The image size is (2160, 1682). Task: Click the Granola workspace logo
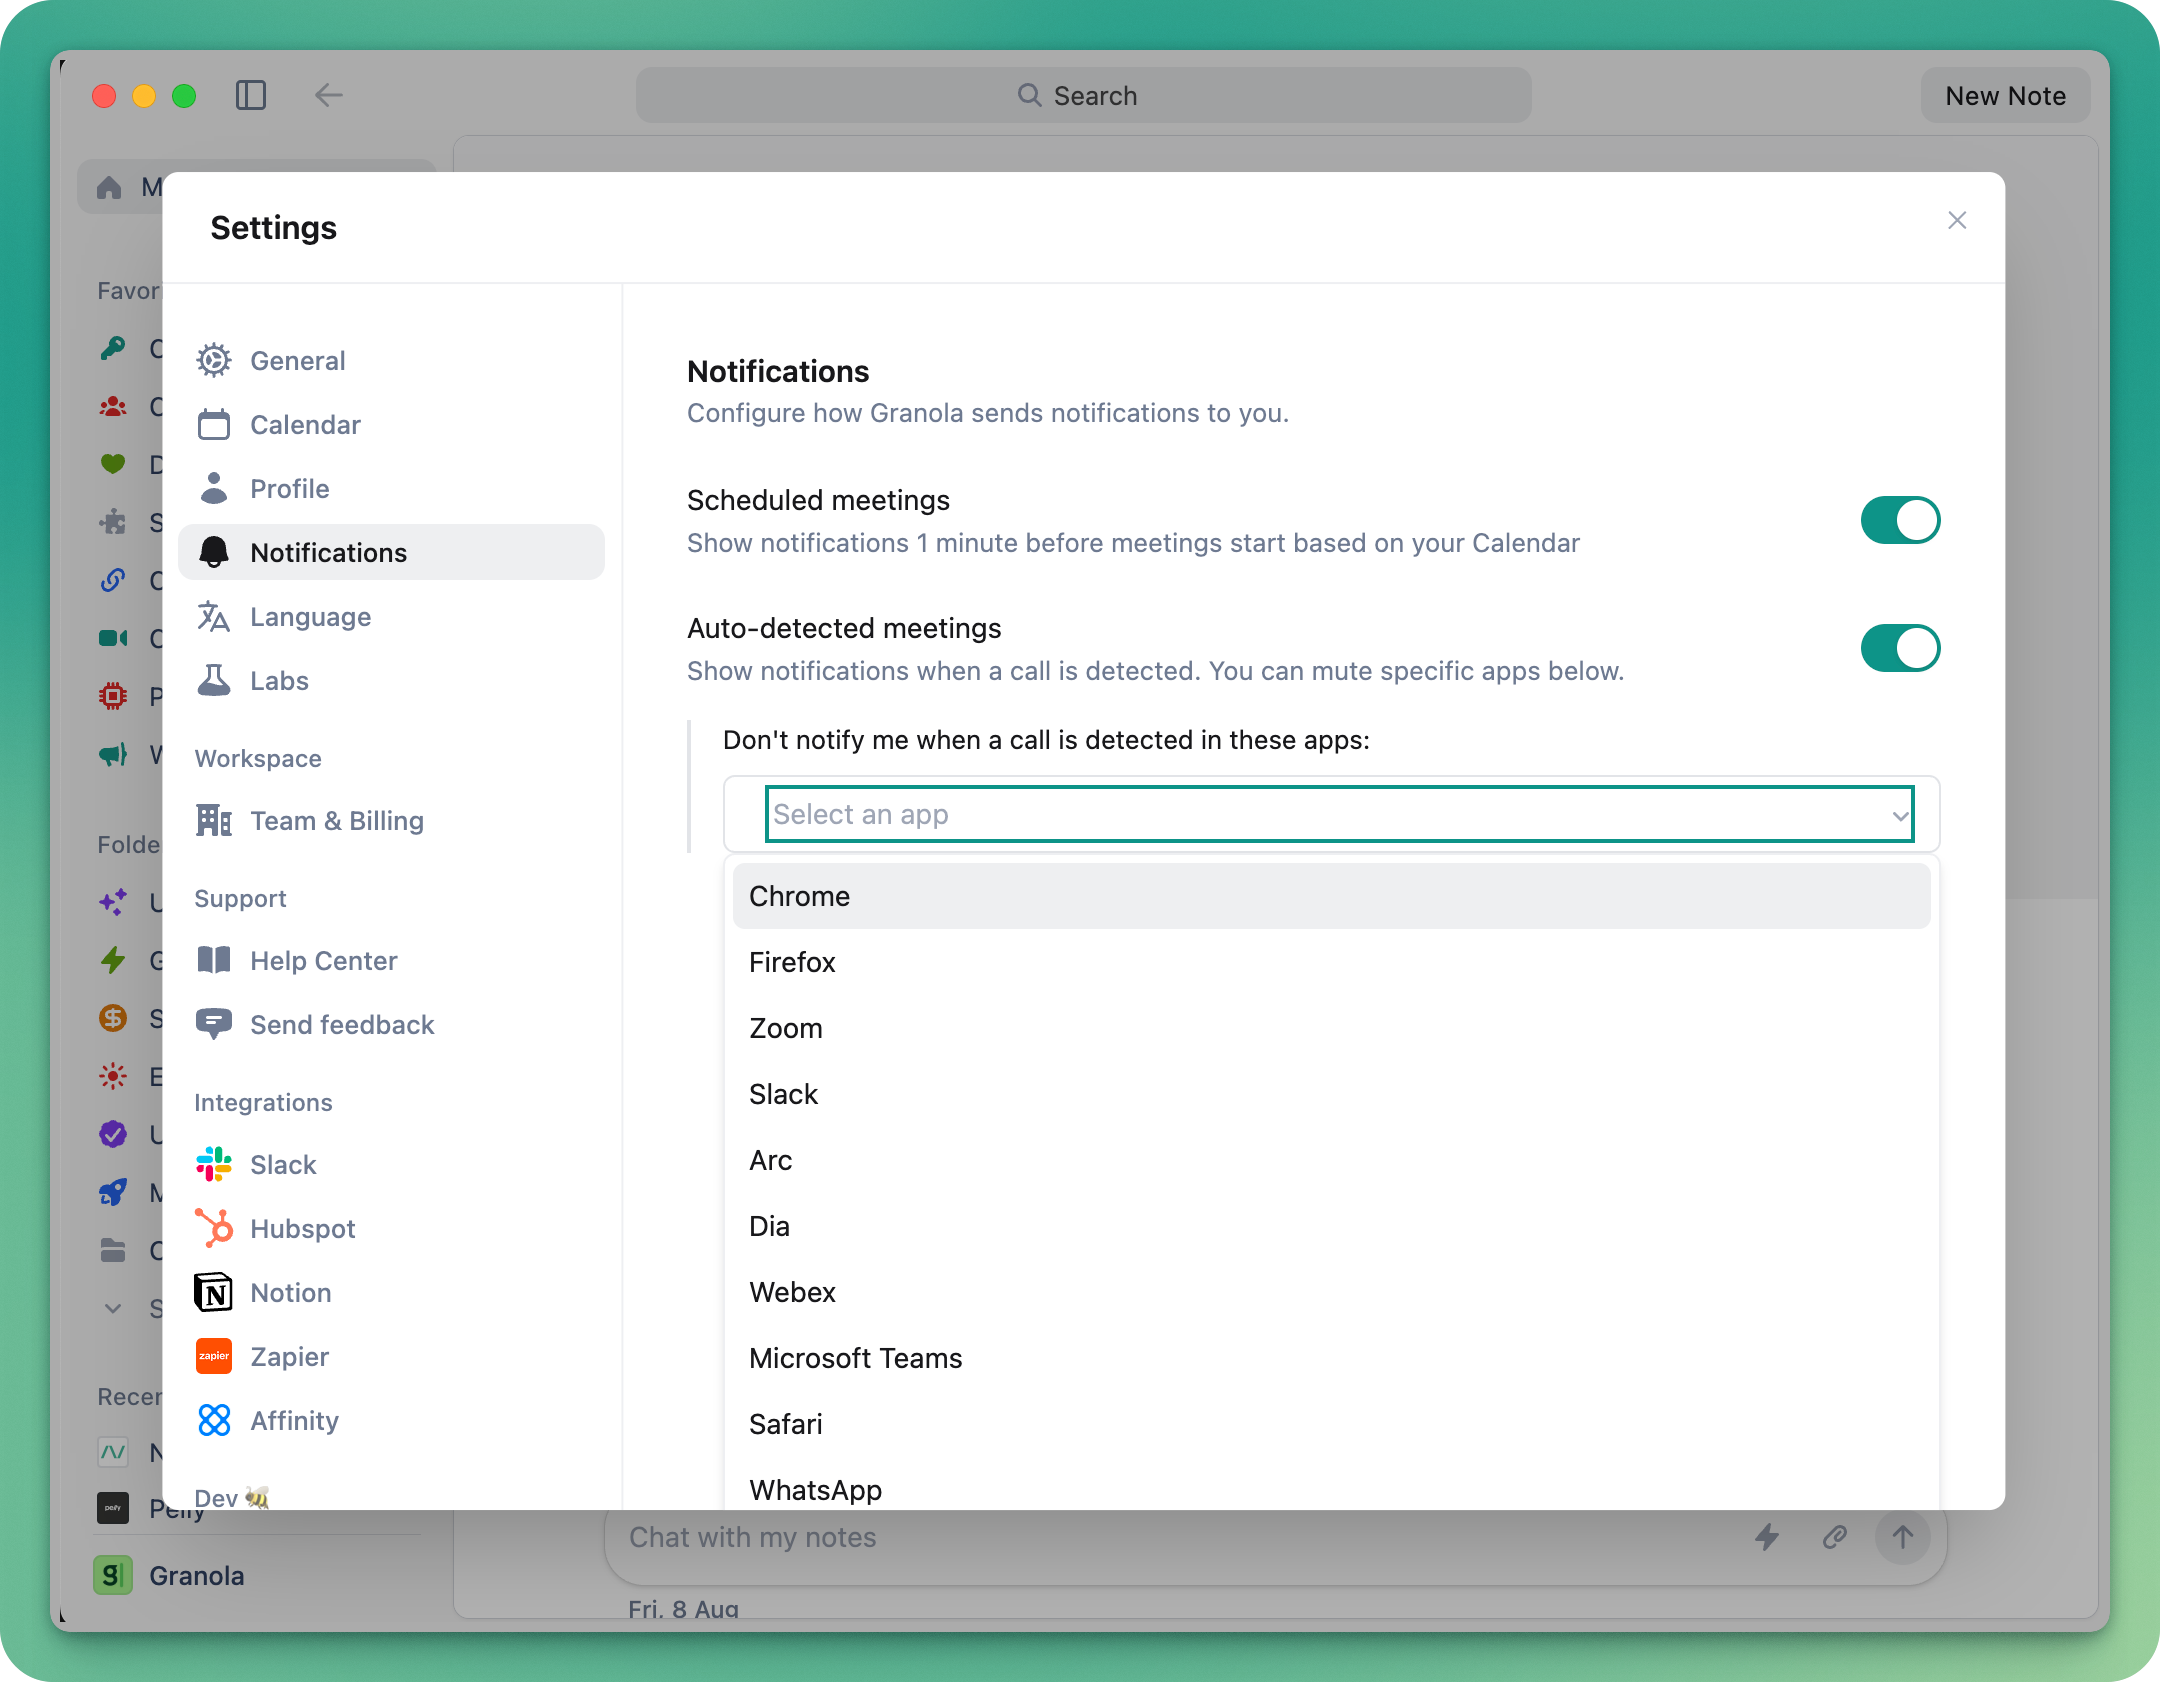(113, 1575)
